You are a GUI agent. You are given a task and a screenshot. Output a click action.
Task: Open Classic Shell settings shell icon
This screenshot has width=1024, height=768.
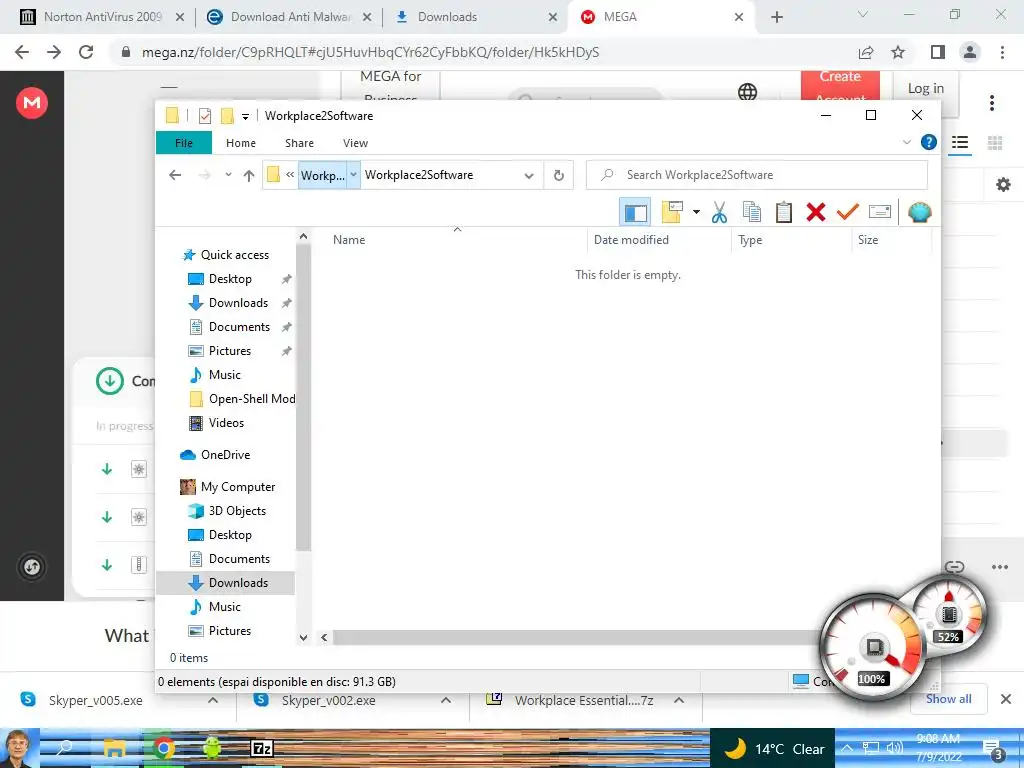pyautogui.click(x=920, y=212)
